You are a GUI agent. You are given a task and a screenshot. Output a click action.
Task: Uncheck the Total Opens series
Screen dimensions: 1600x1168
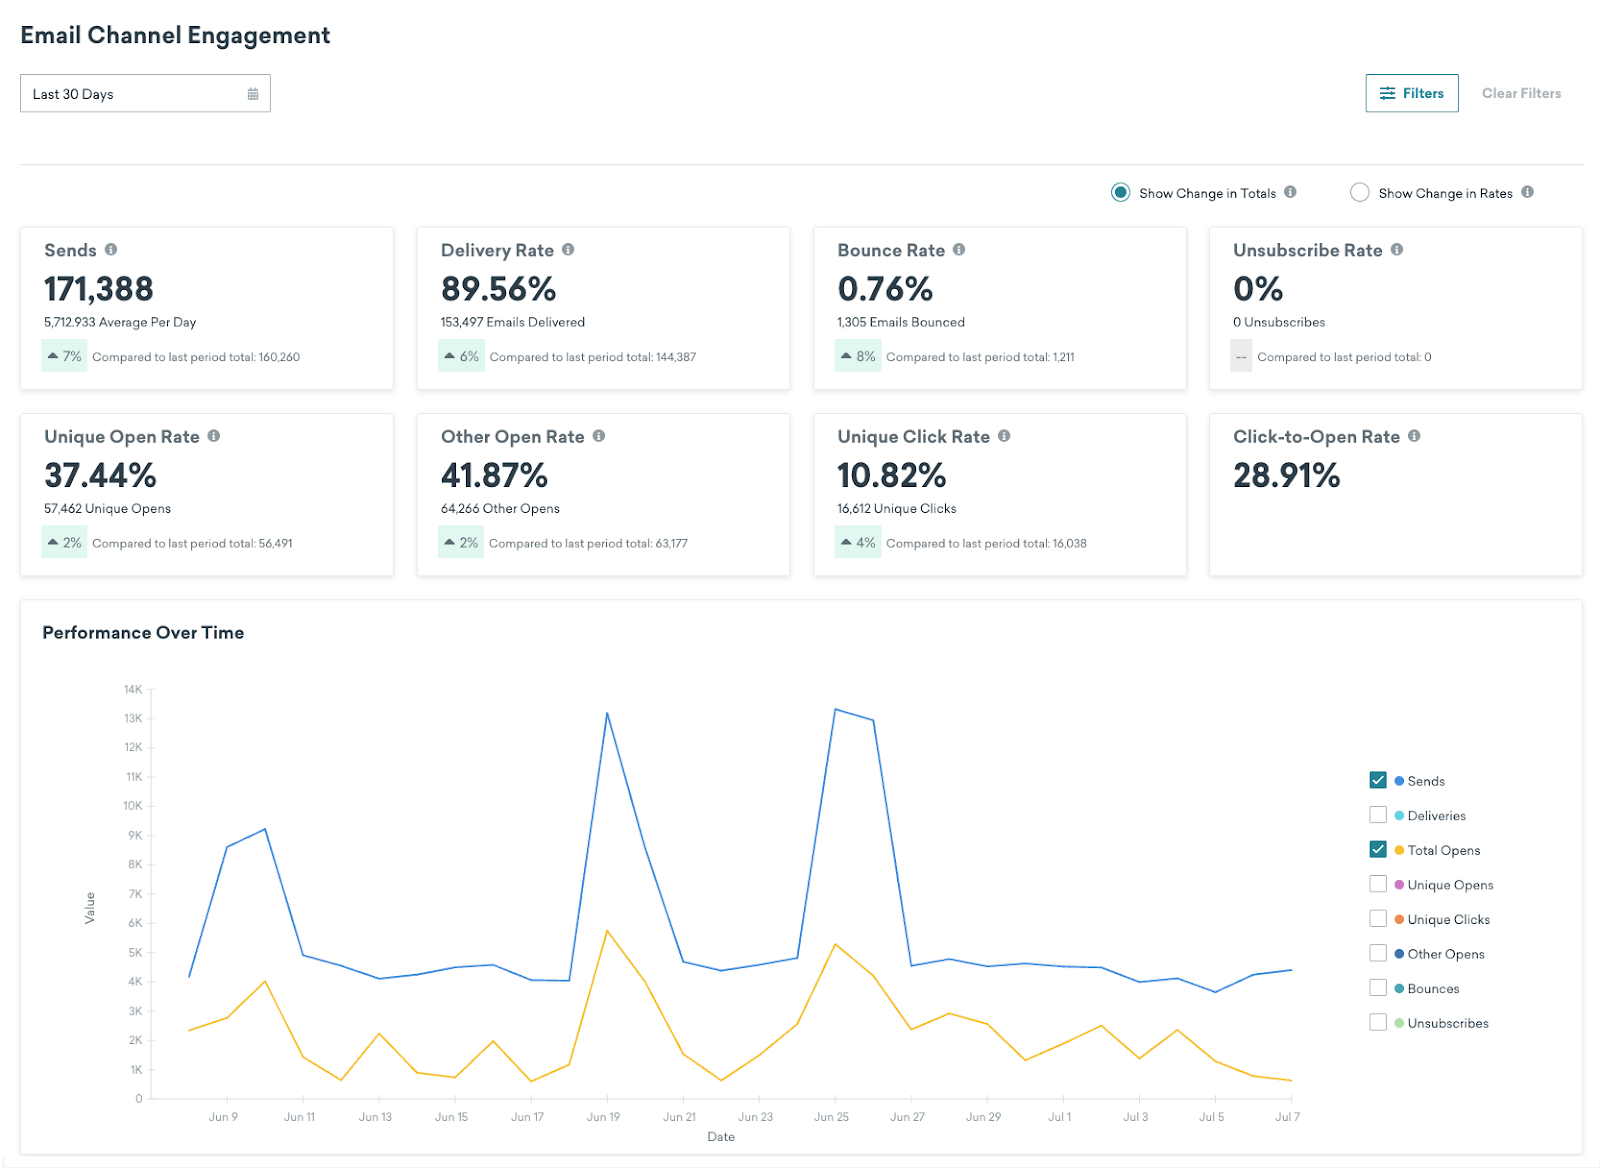[1377, 849]
